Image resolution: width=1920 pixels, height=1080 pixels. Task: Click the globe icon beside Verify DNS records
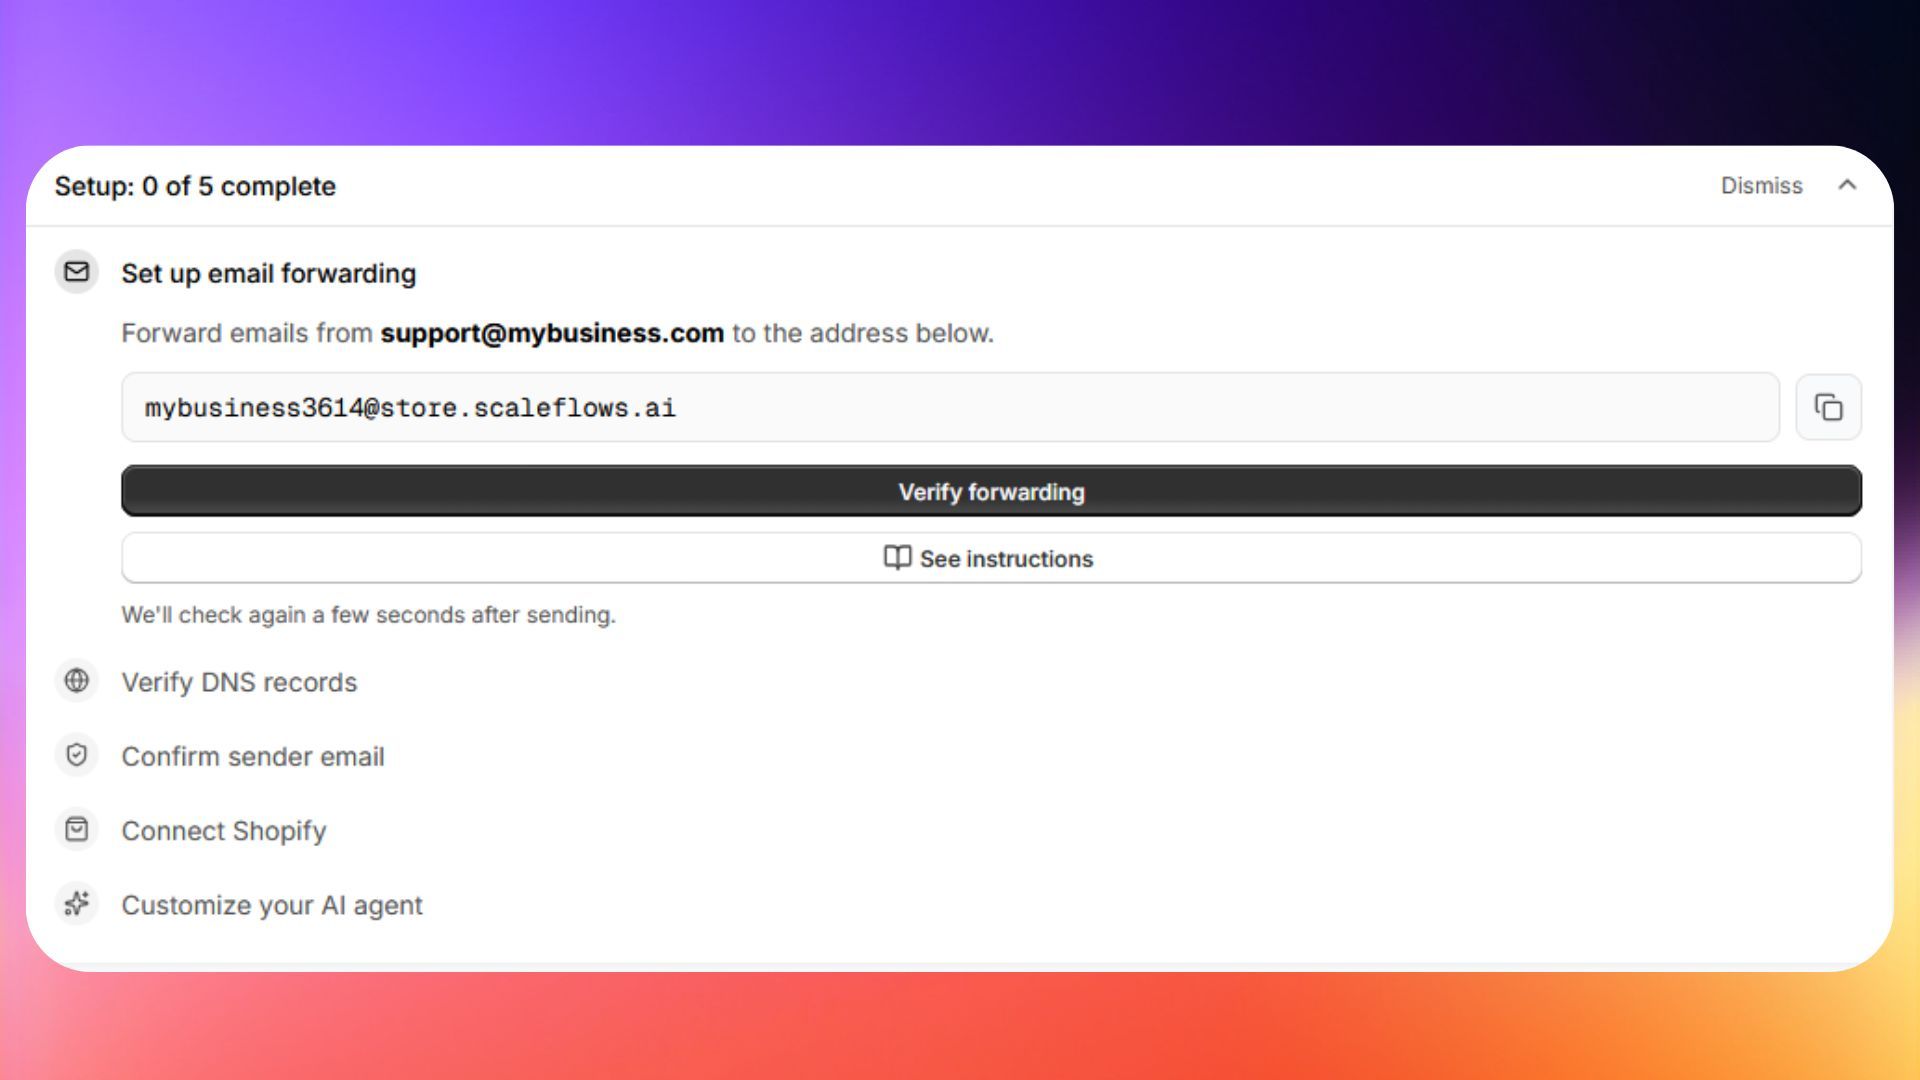click(x=77, y=681)
